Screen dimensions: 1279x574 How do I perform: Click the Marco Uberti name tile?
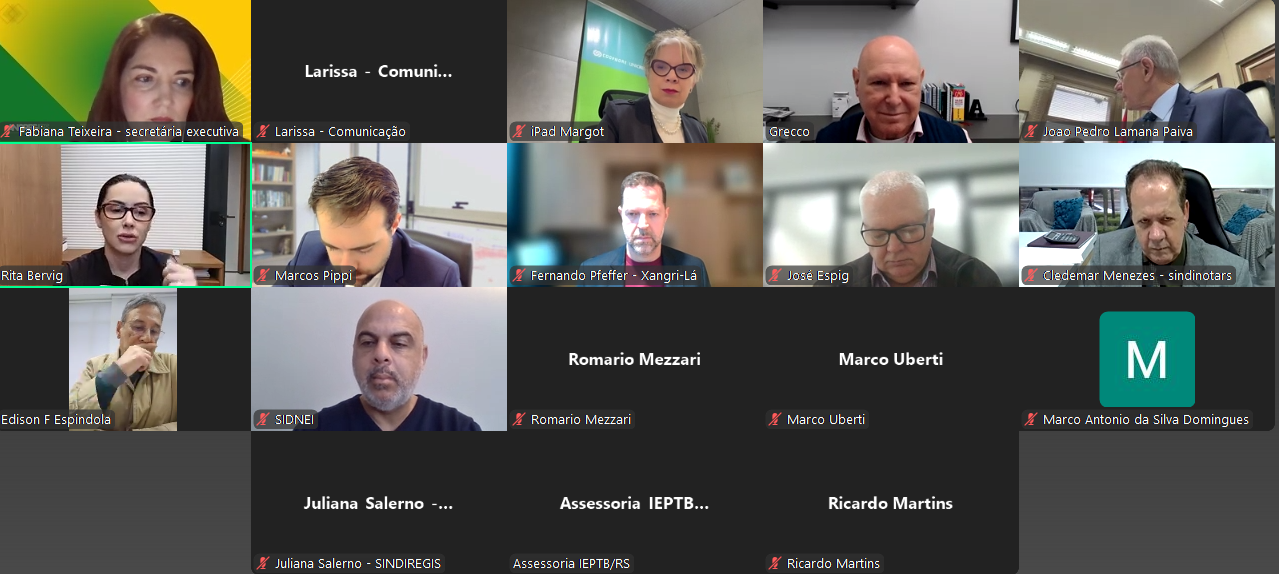point(891,359)
